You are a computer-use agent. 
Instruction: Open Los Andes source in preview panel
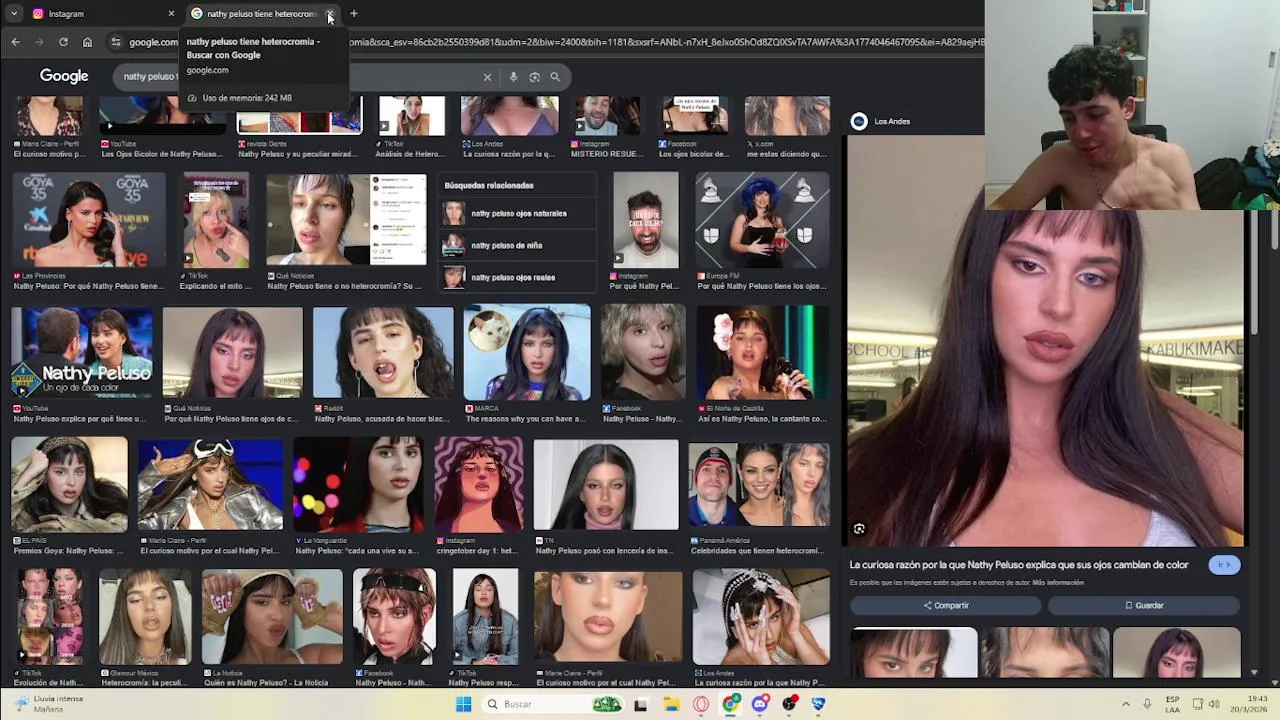881,121
